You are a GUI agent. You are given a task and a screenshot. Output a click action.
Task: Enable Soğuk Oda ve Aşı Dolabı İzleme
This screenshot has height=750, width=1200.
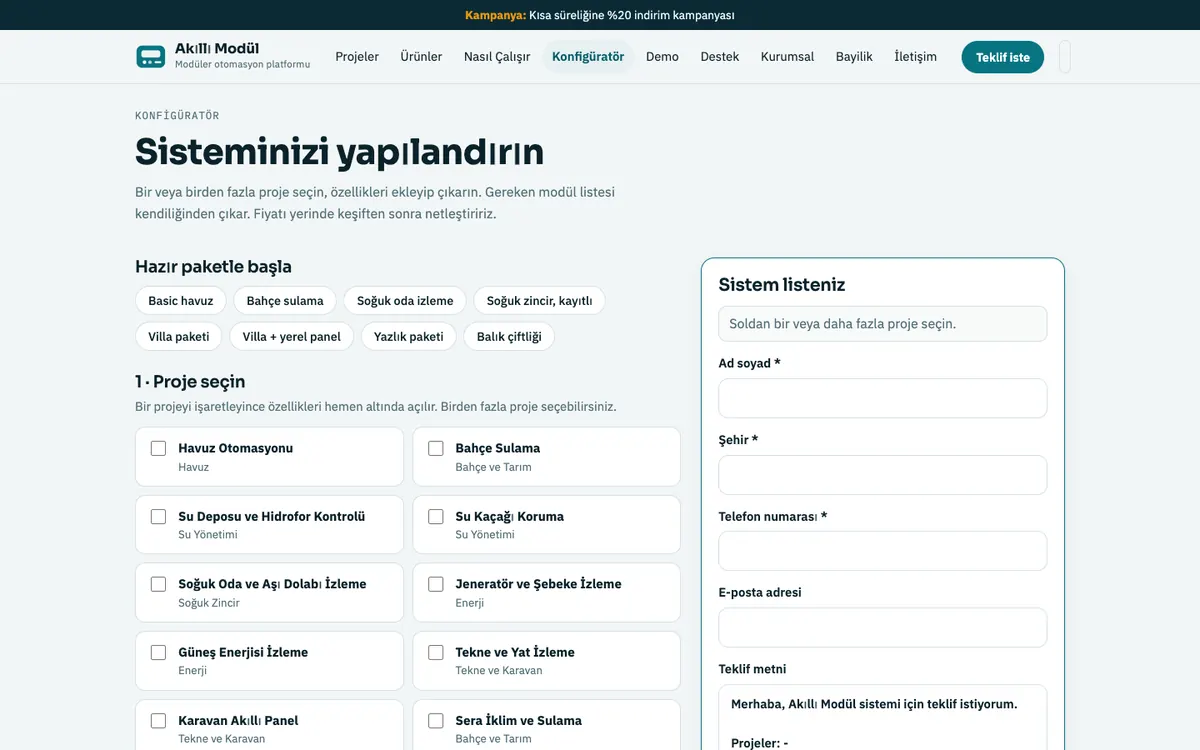158,584
